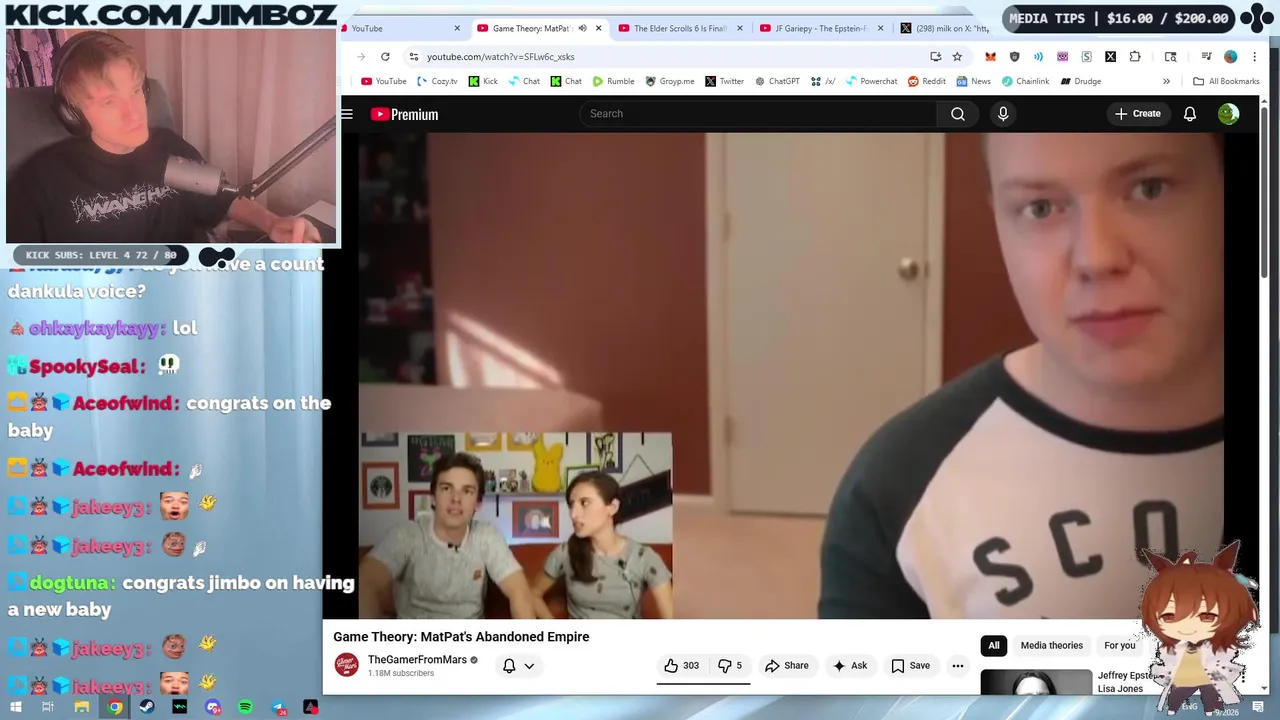Viewport: 1280px width, 720px height.
Task: Open the YouTube notifications bell
Action: point(1190,114)
